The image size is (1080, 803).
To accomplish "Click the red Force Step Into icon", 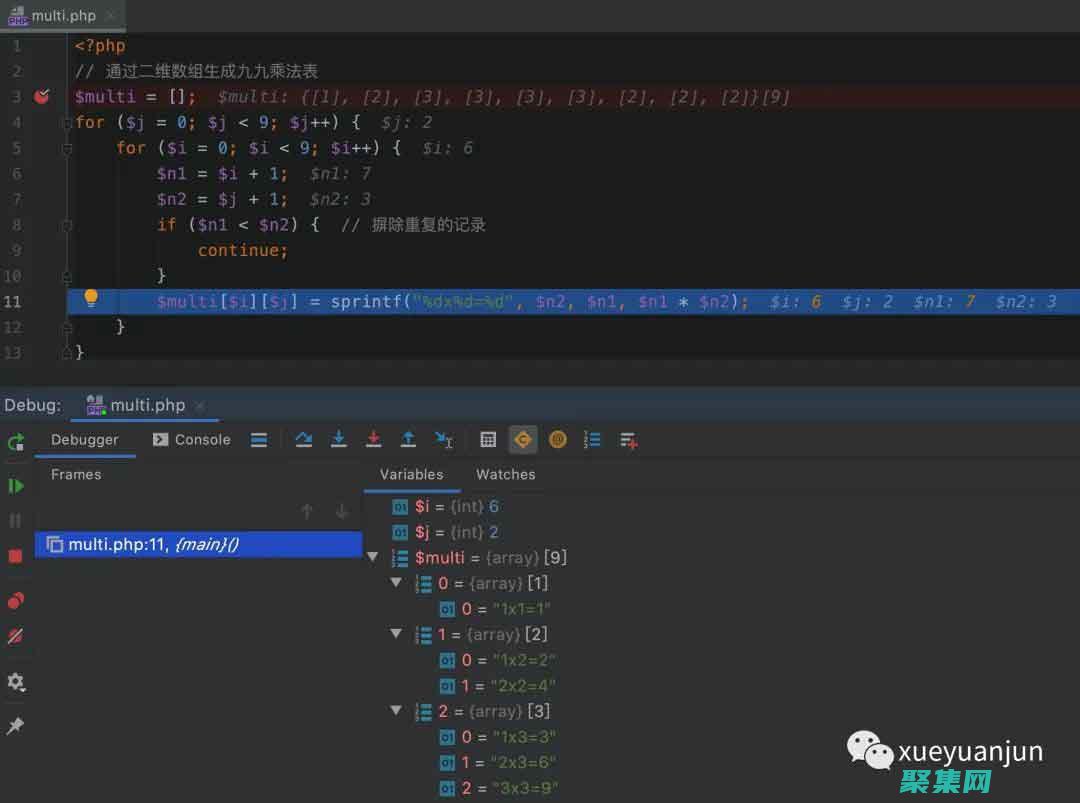I will click(373, 439).
